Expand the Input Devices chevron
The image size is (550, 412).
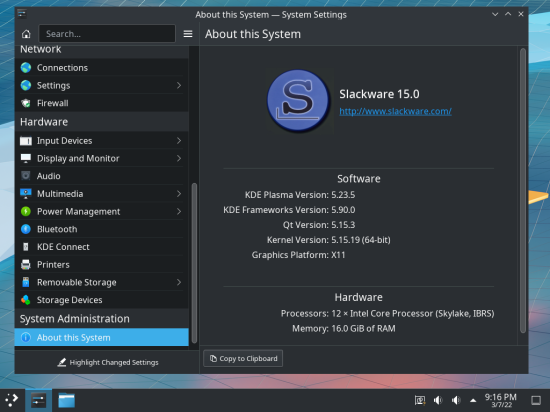point(179,141)
